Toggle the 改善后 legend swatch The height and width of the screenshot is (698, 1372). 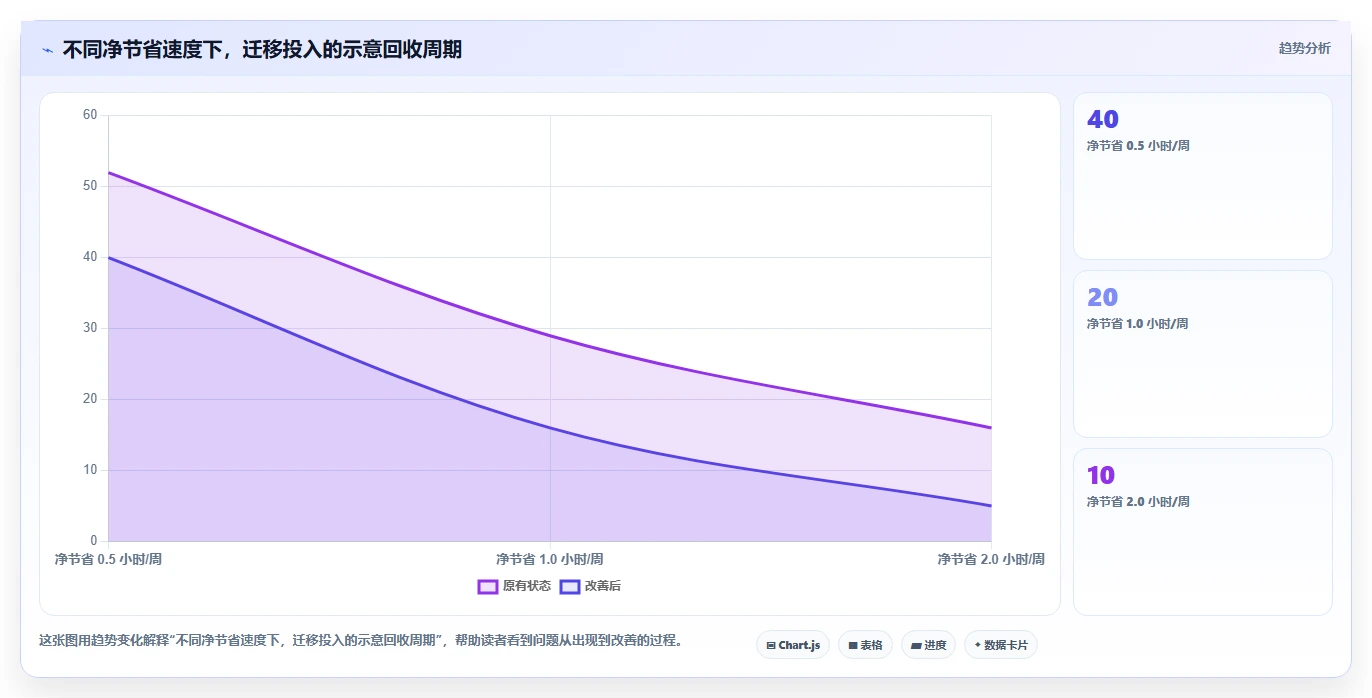tap(570, 586)
